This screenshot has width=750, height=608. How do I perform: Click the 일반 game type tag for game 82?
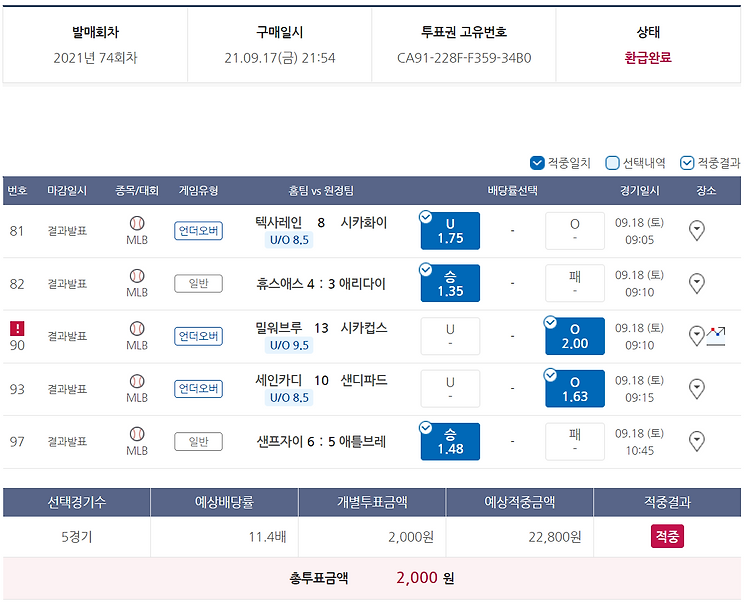pyautogui.click(x=198, y=284)
